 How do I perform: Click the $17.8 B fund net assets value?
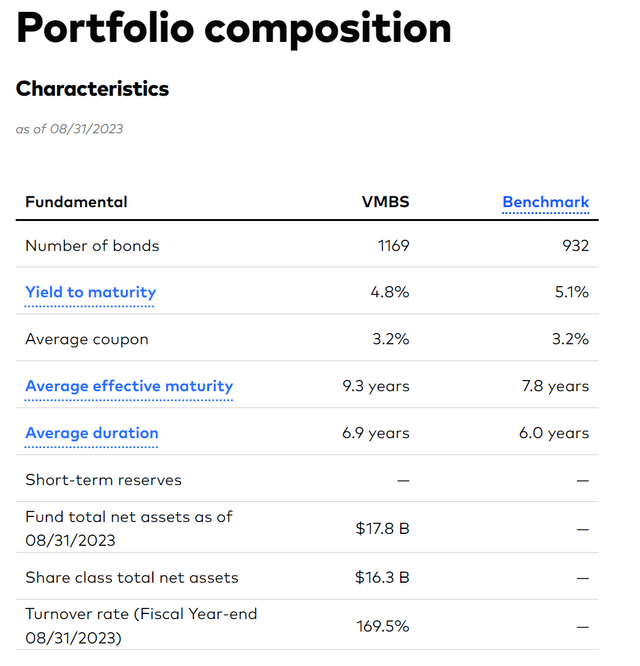click(382, 528)
